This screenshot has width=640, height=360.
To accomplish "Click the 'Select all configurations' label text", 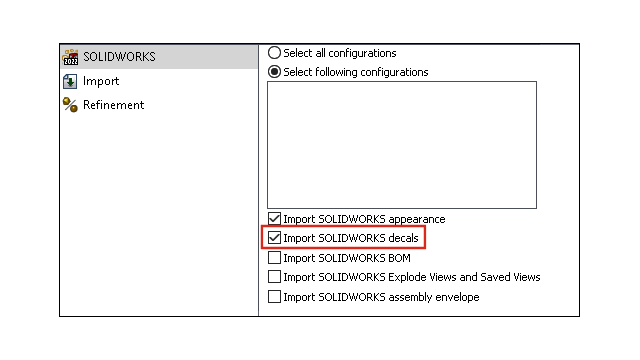I will click(340, 53).
